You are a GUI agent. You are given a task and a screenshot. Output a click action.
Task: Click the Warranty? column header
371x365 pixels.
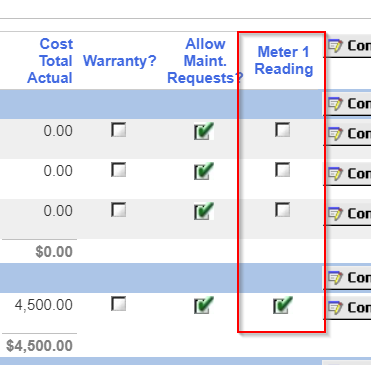pos(120,61)
